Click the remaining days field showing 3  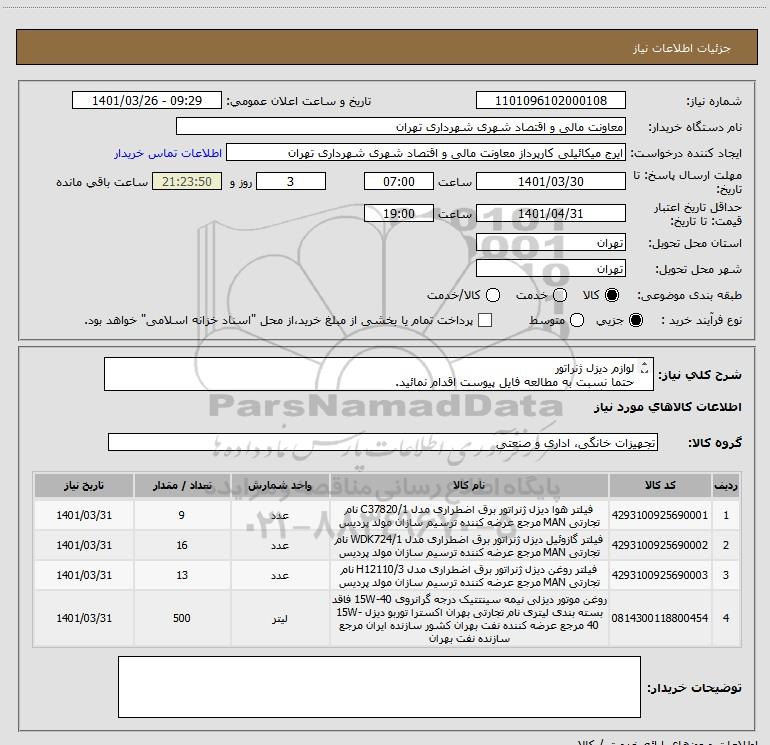(x=291, y=182)
